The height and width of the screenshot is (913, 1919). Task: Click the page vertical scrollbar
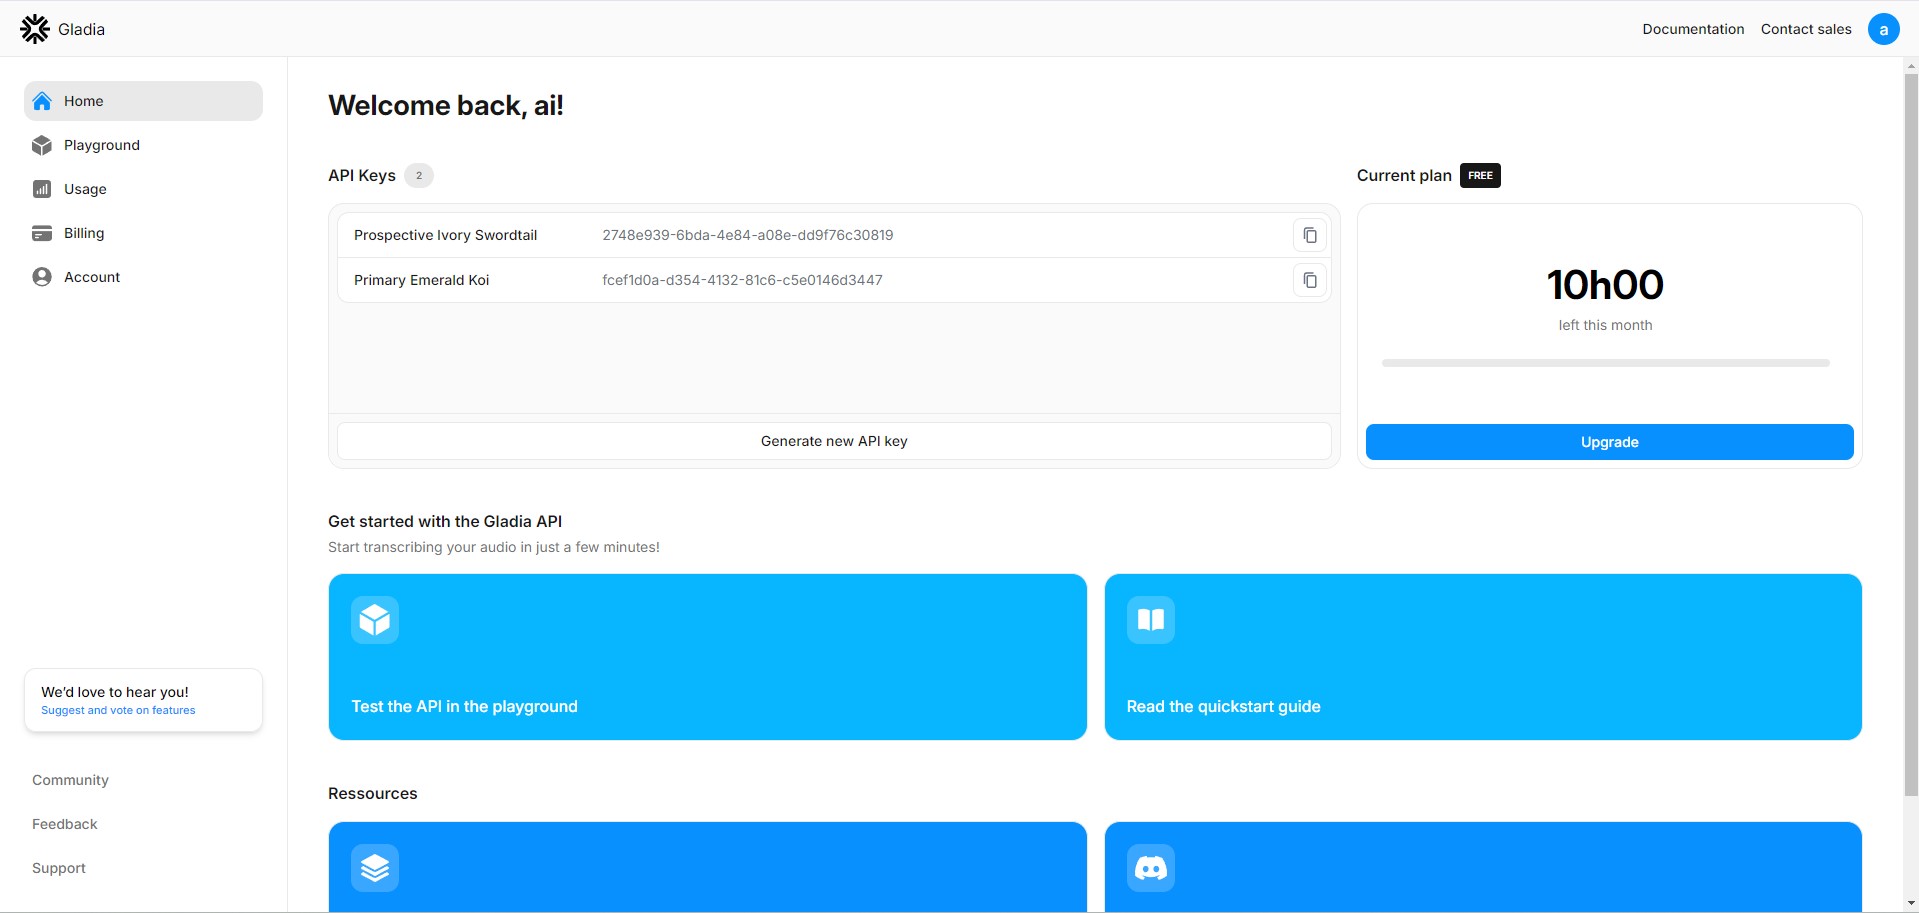[1911, 435]
